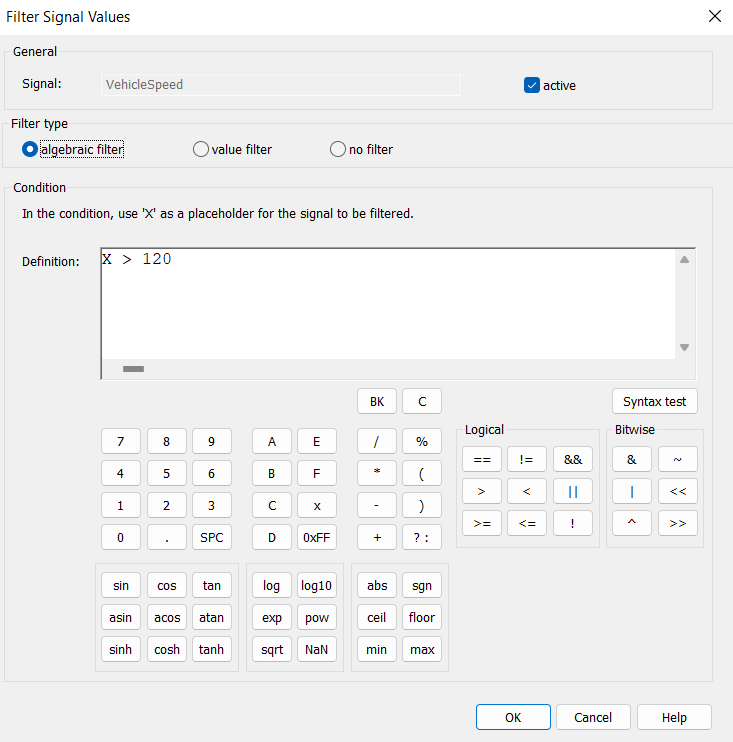Screen dimensions: 733x742
Task: Insert the <= operator
Action: (x=527, y=523)
